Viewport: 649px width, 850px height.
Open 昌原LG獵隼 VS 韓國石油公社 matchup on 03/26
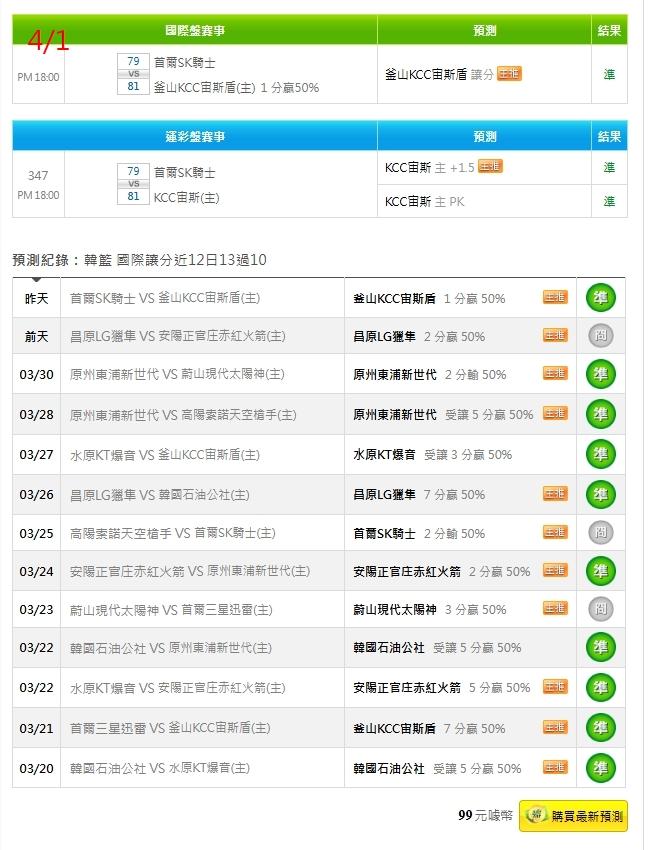click(160, 495)
